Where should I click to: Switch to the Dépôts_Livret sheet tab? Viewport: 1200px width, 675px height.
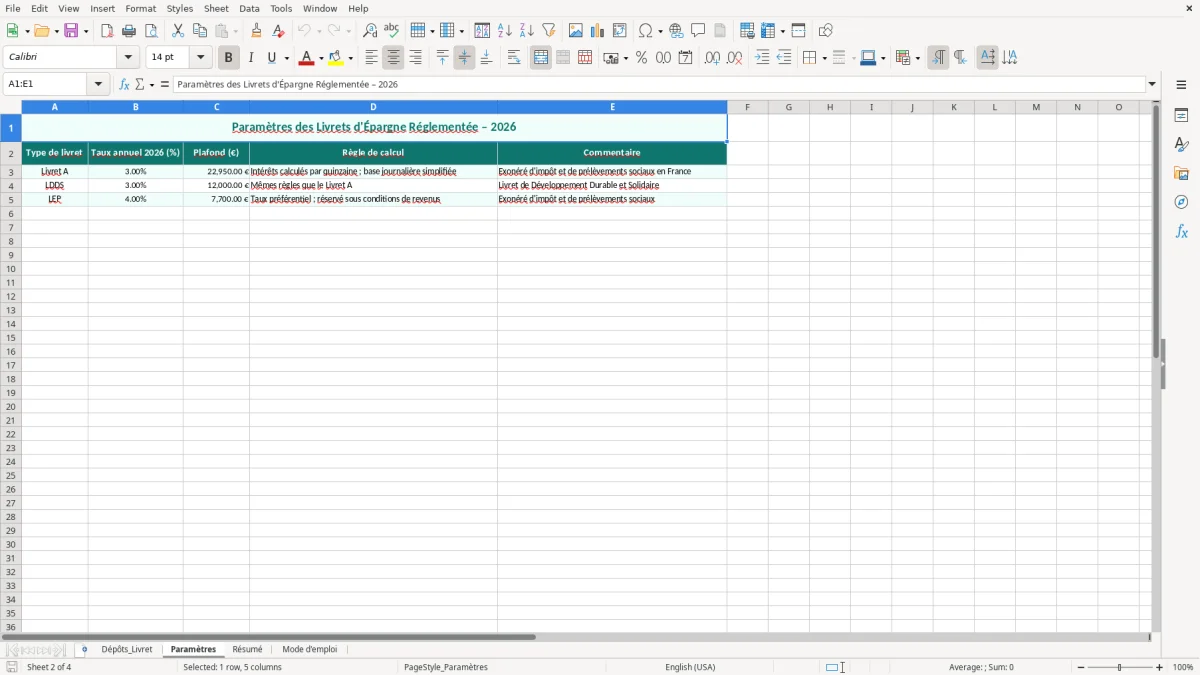click(127, 649)
